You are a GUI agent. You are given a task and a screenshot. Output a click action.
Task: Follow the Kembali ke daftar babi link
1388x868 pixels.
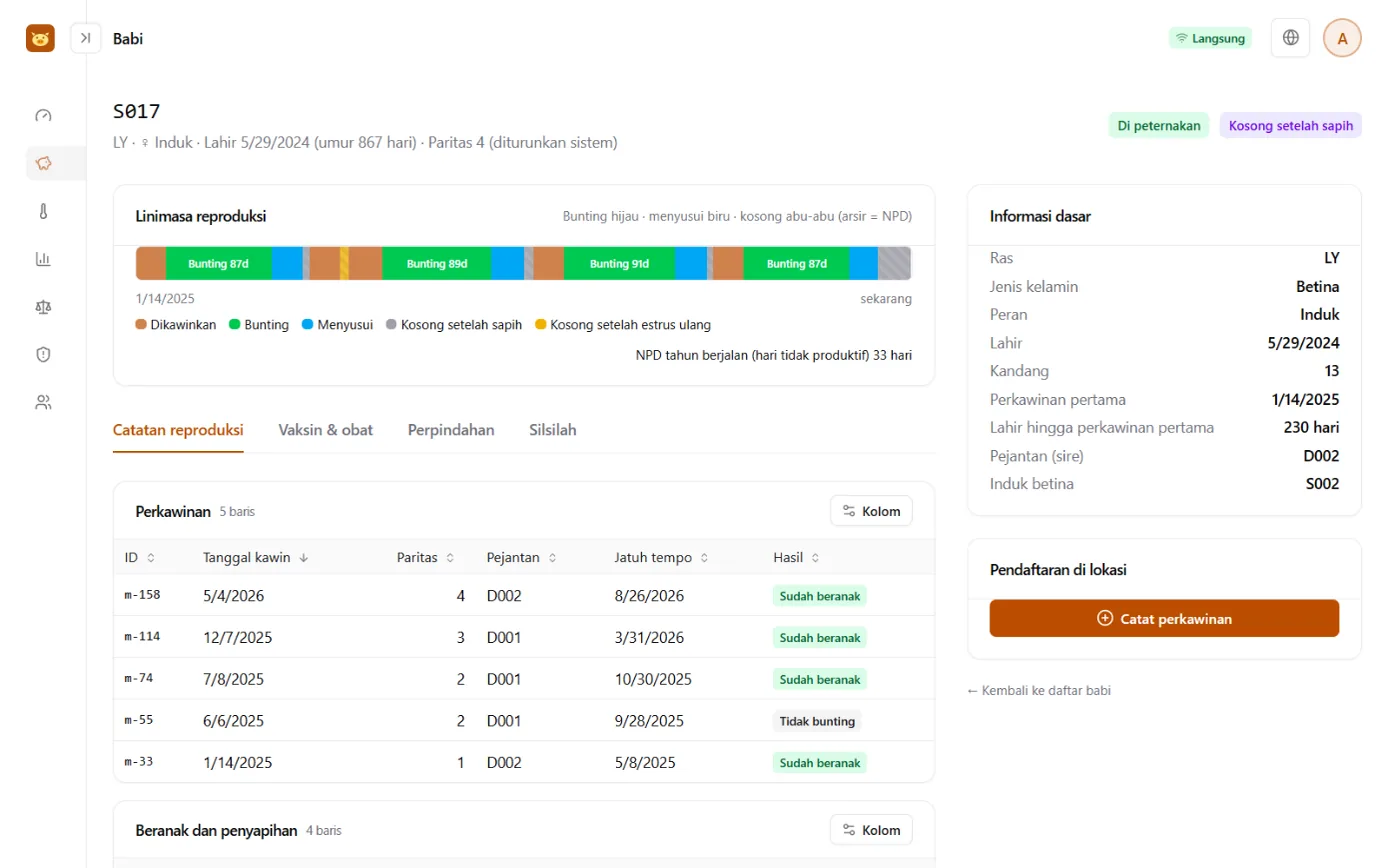(x=1039, y=690)
